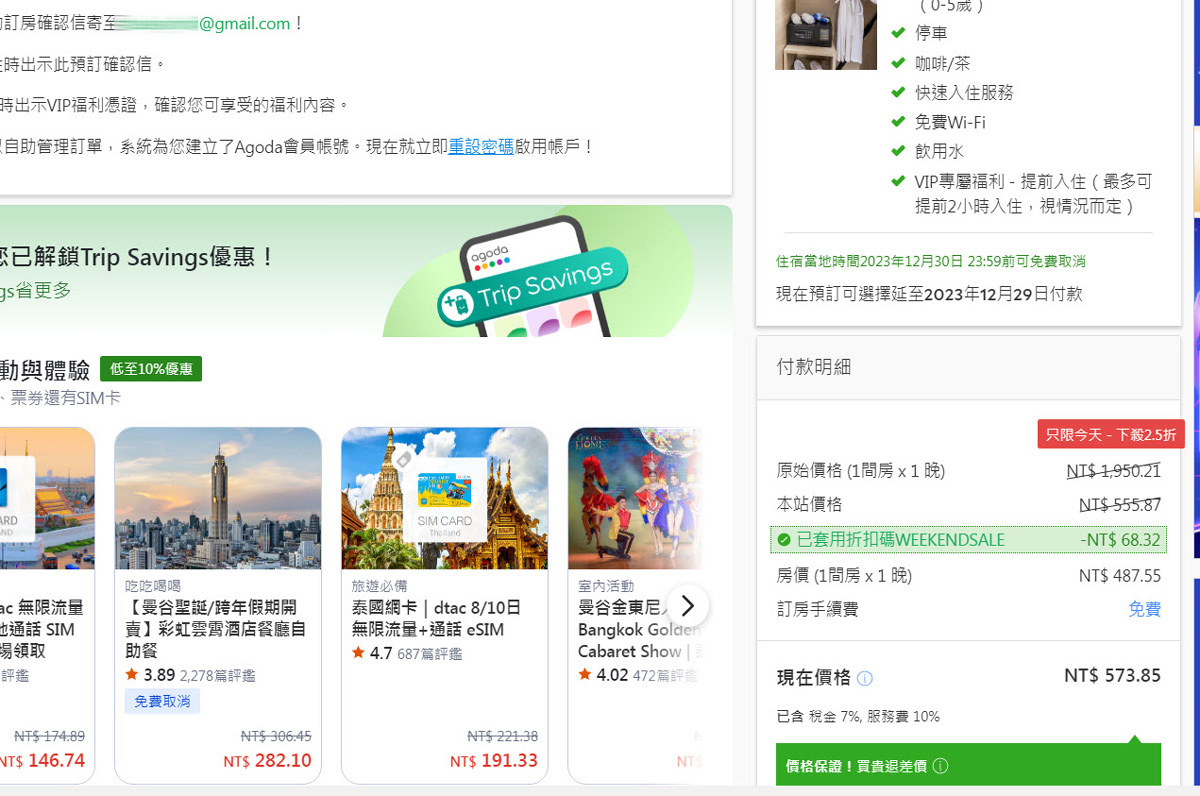
Task: Click green check icon next to WEEKENDSALE
Action: [784, 540]
